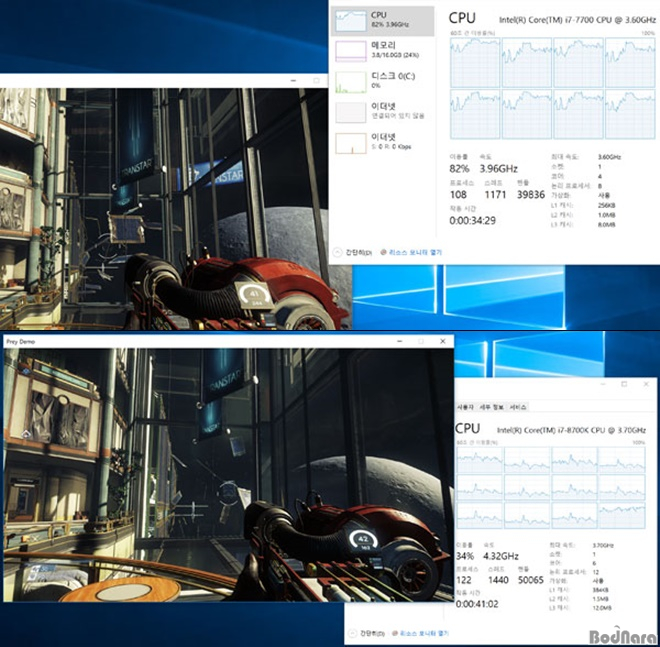Viewport: 660px width, 647px height.
Task: Click the 1171 threads value
Action: [495, 194]
